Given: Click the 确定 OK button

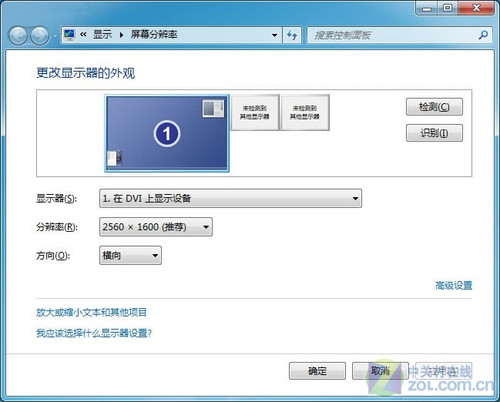Looking at the screenshot, I should point(317,371).
